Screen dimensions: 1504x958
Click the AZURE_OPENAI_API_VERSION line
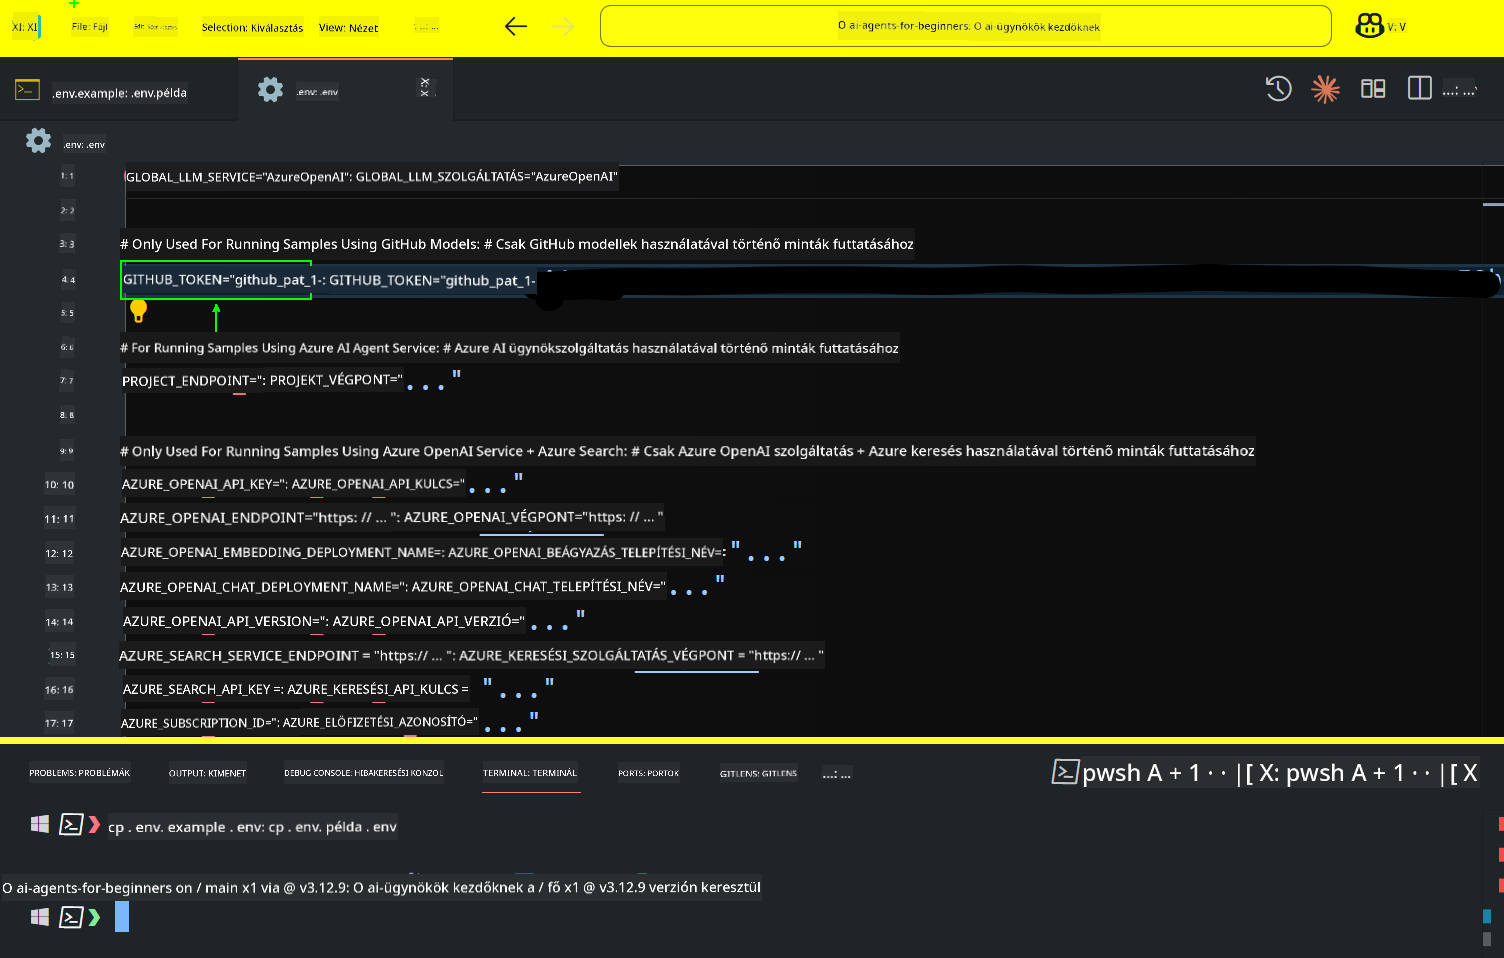pos(353,621)
